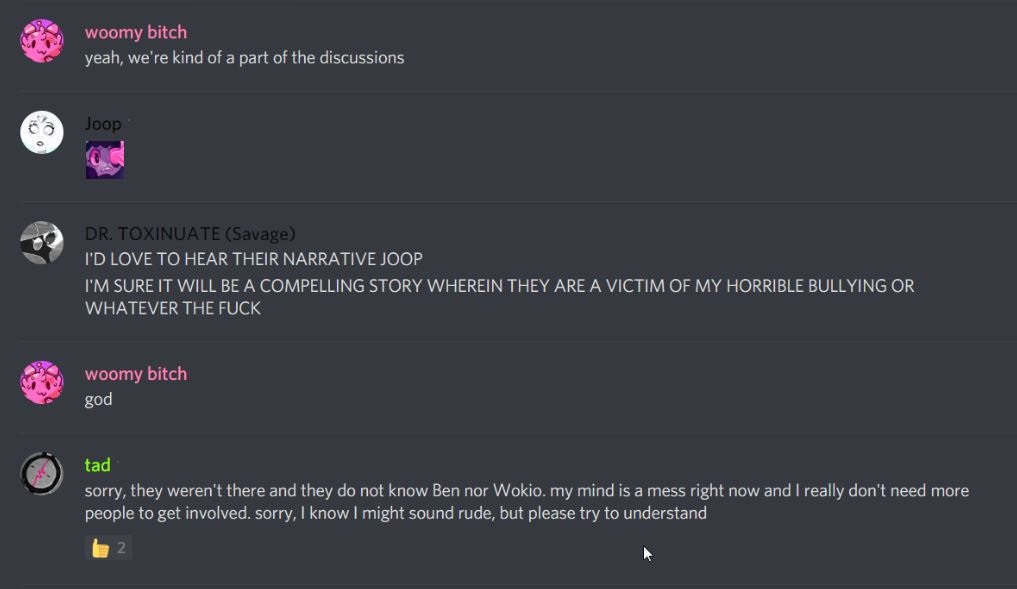Click the pink woomy bitch name above 'god'

(136, 374)
